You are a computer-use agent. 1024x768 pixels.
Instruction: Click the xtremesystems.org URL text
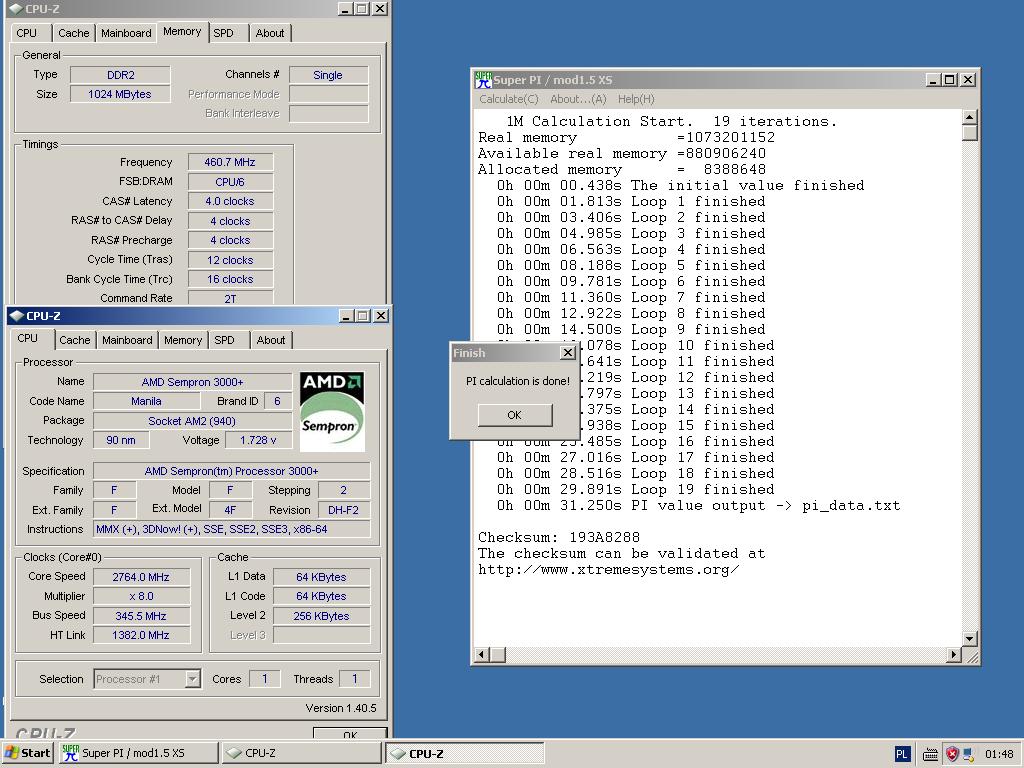coord(609,569)
